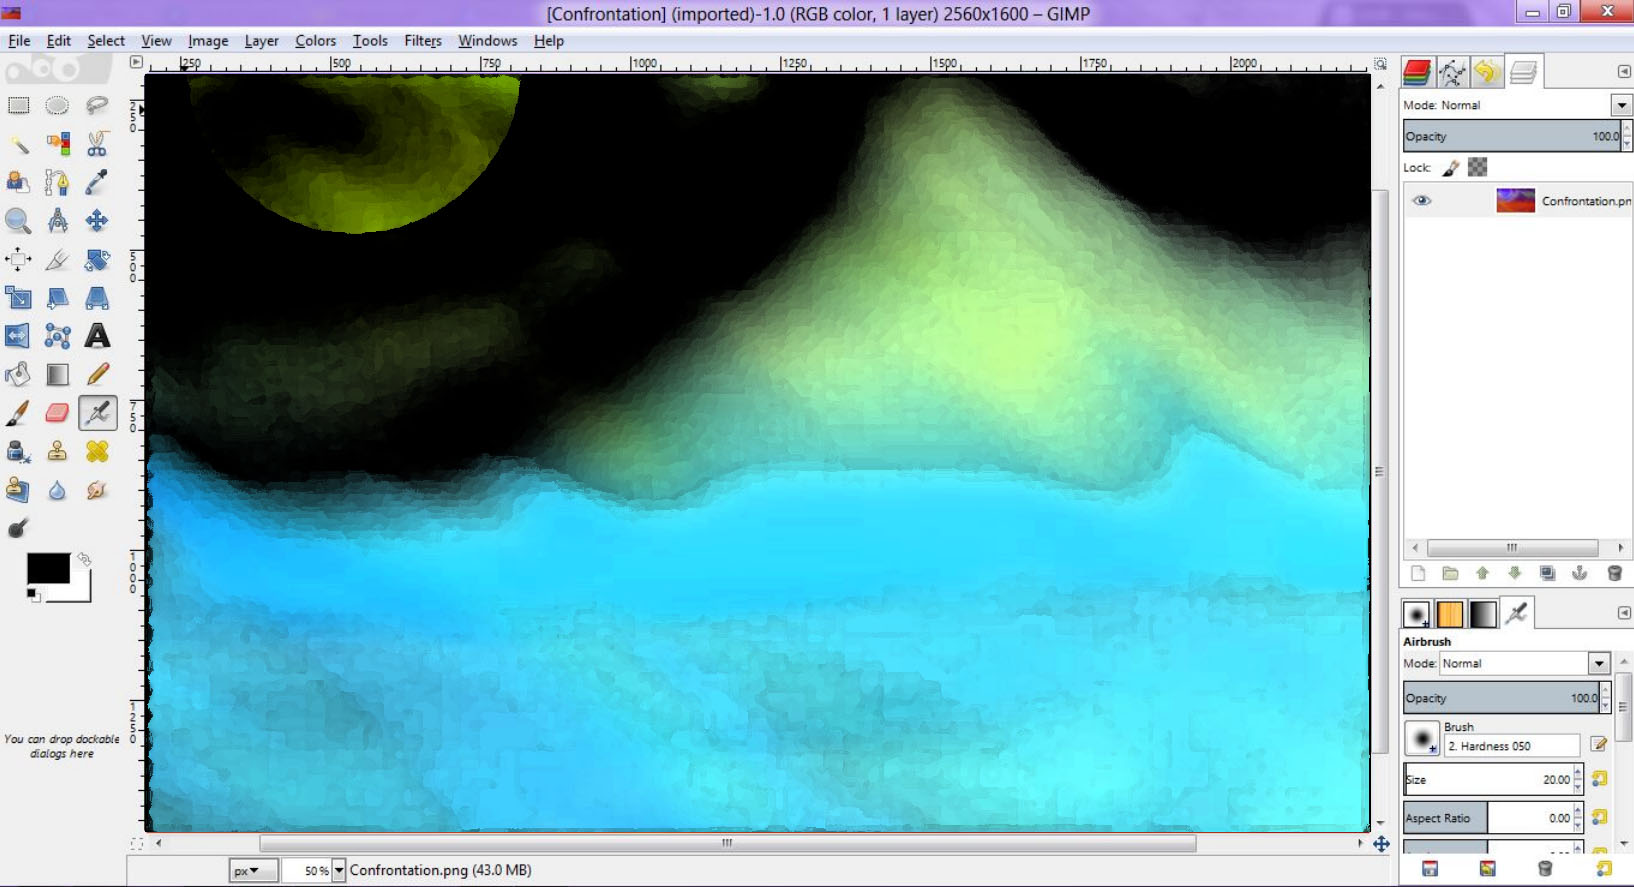The image size is (1634, 887).
Task: Open the Windows menu
Action: (487, 41)
